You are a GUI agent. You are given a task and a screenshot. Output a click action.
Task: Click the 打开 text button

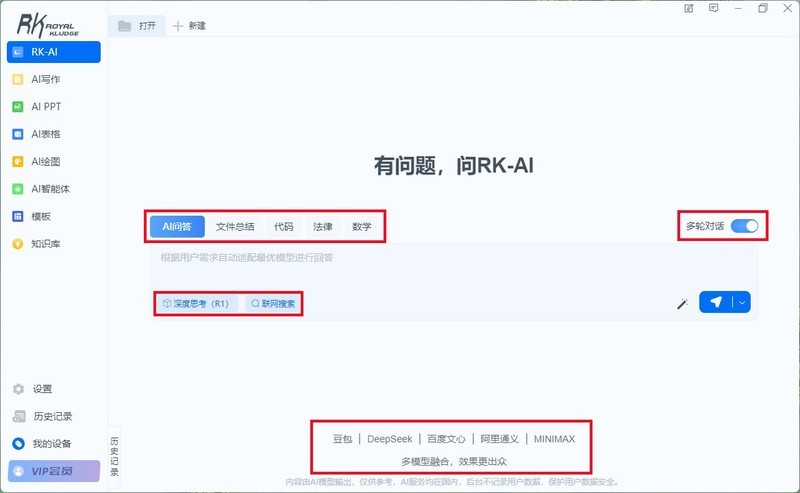147,26
